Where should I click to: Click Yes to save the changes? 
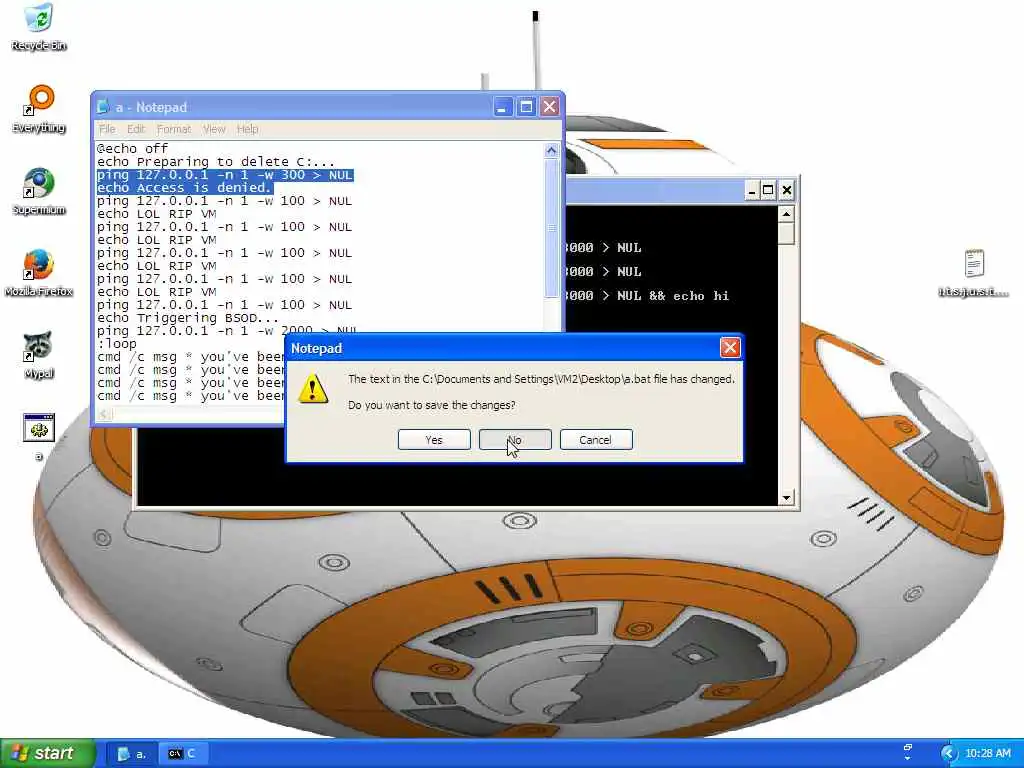coord(434,440)
